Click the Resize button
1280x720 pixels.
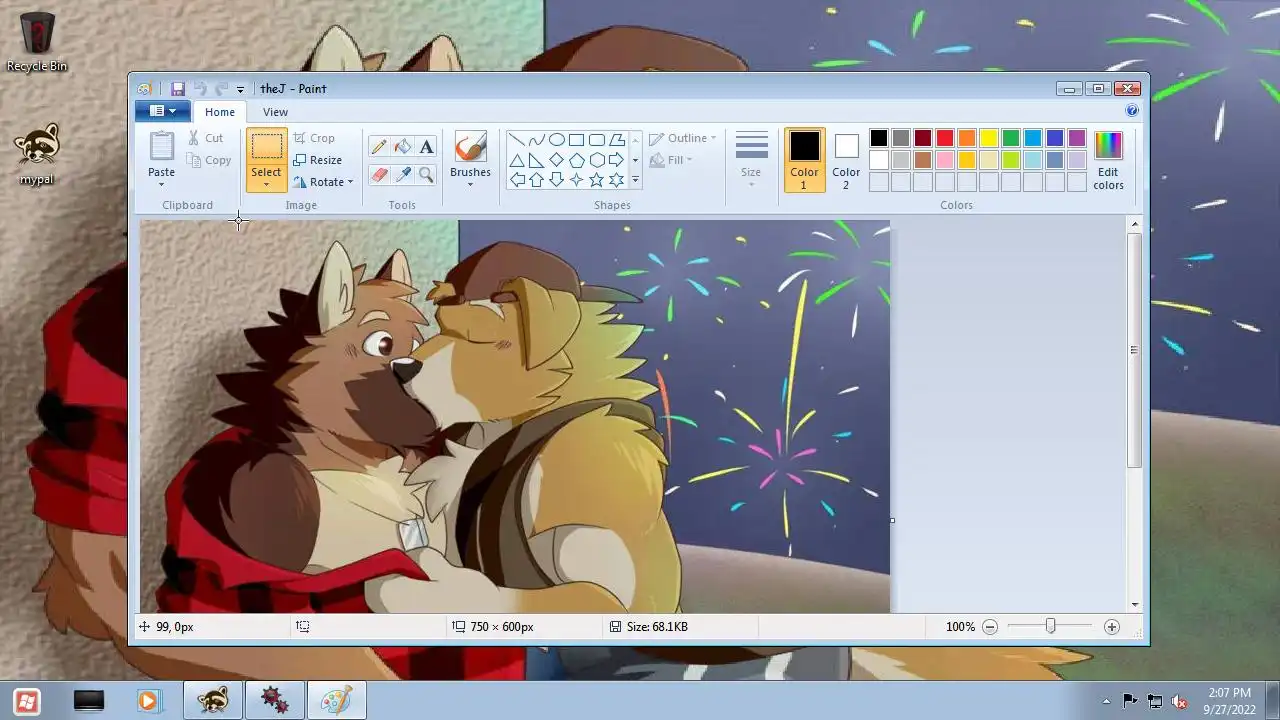317,160
